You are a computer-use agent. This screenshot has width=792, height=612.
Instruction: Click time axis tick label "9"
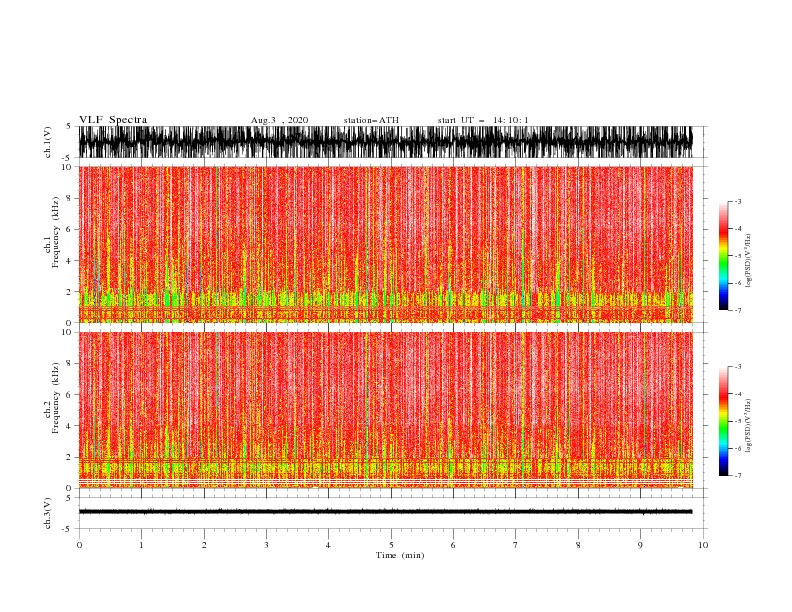[x=640, y=545]
